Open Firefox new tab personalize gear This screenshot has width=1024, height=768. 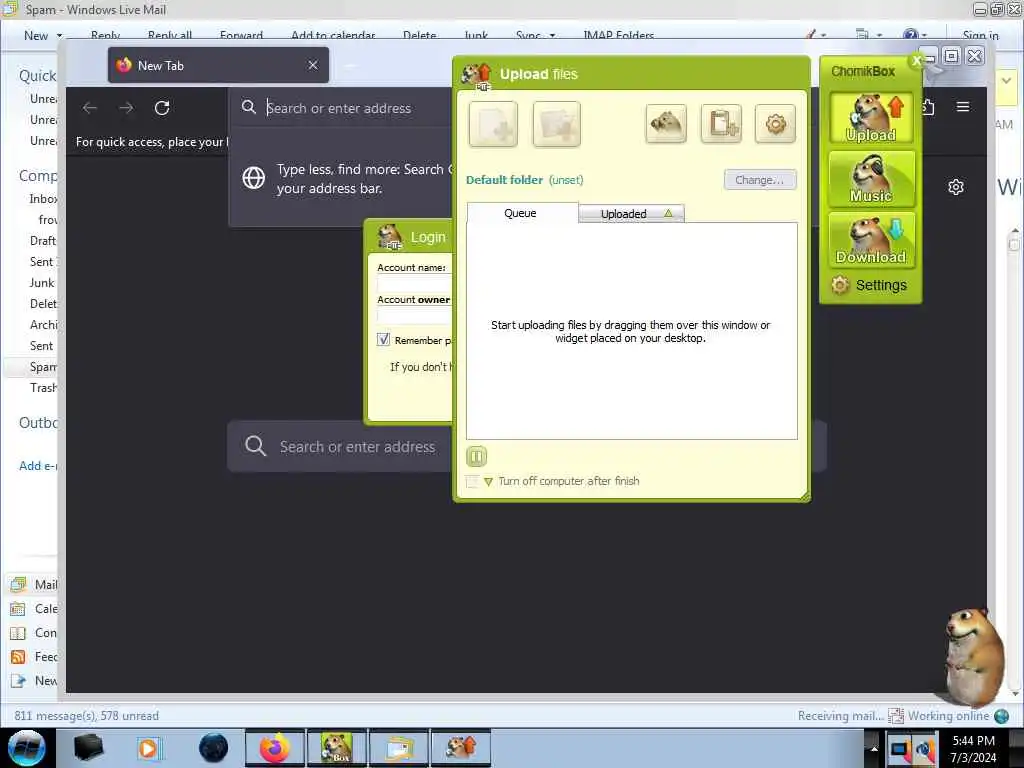click(x=955, y=187)
